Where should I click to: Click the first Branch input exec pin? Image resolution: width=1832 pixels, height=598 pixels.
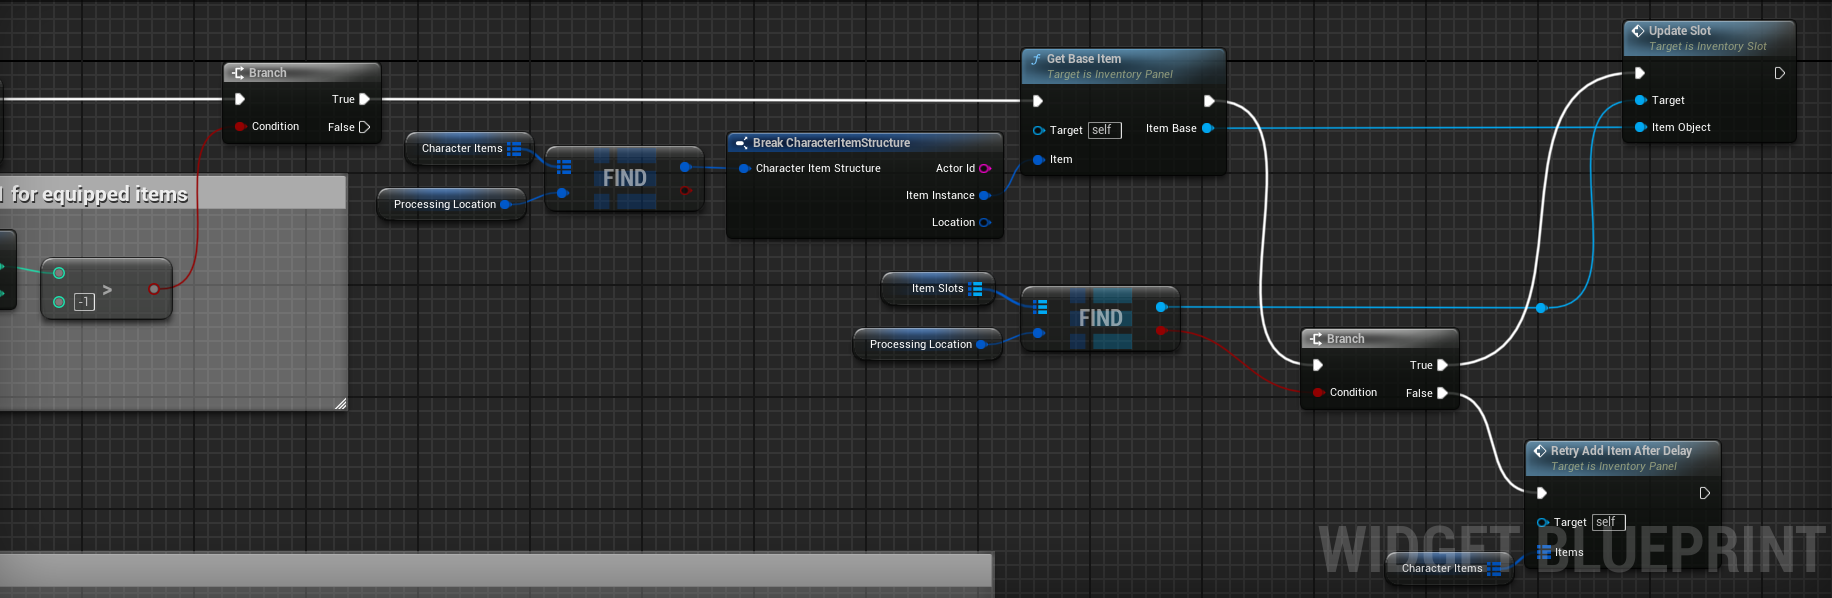[x=240, y=99]
